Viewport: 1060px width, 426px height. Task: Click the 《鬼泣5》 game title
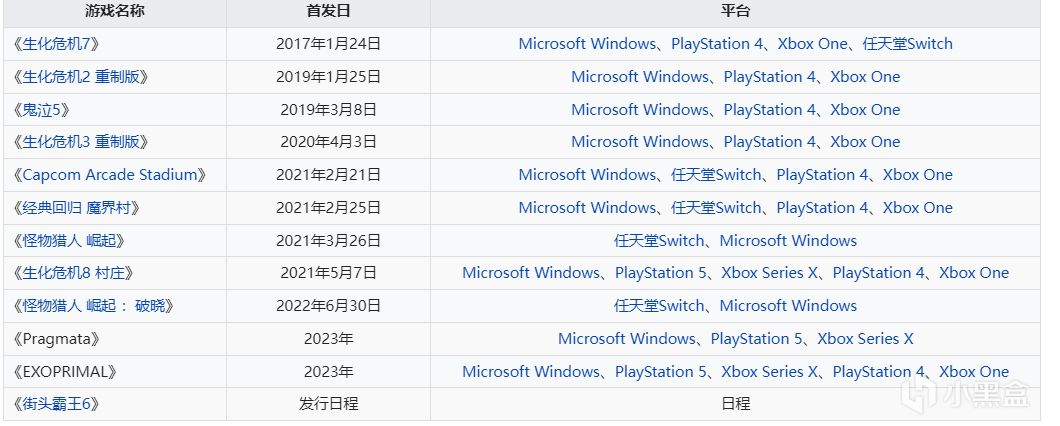tap(42, 110)
